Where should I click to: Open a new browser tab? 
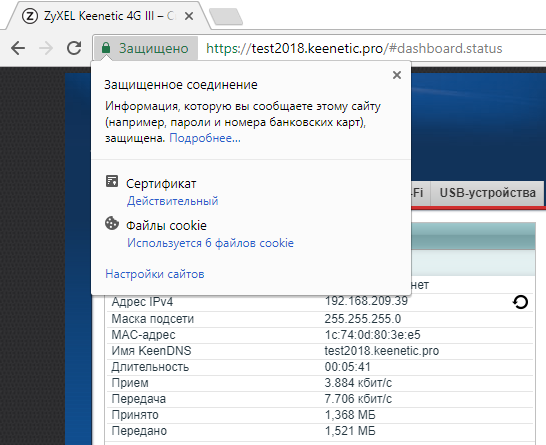tap(226, 16)
